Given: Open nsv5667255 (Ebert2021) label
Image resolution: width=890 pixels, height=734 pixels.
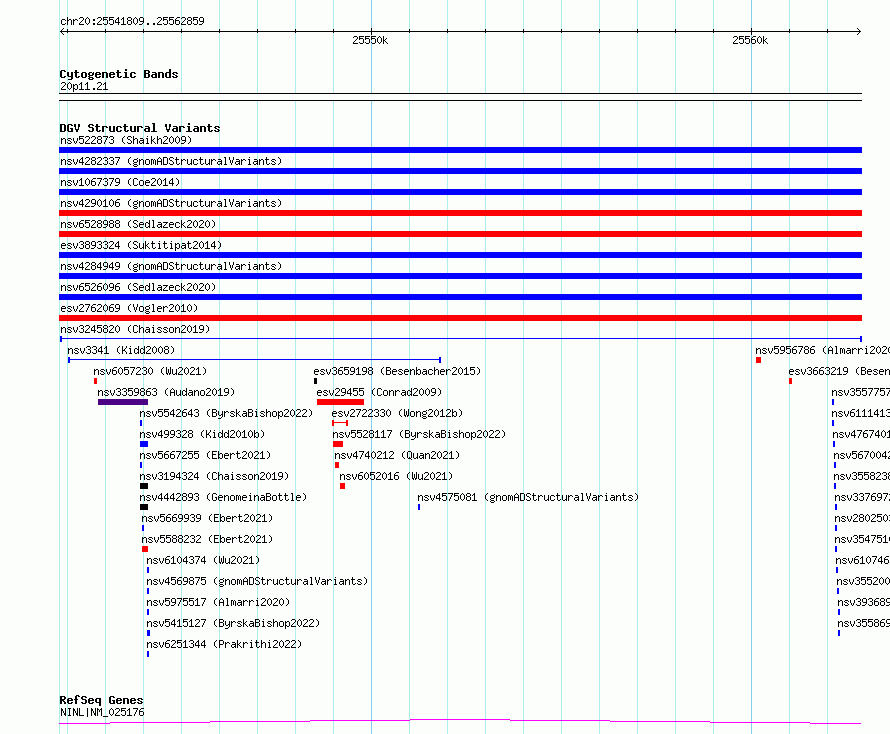Looking at the screenshot, I should [205, 455].
